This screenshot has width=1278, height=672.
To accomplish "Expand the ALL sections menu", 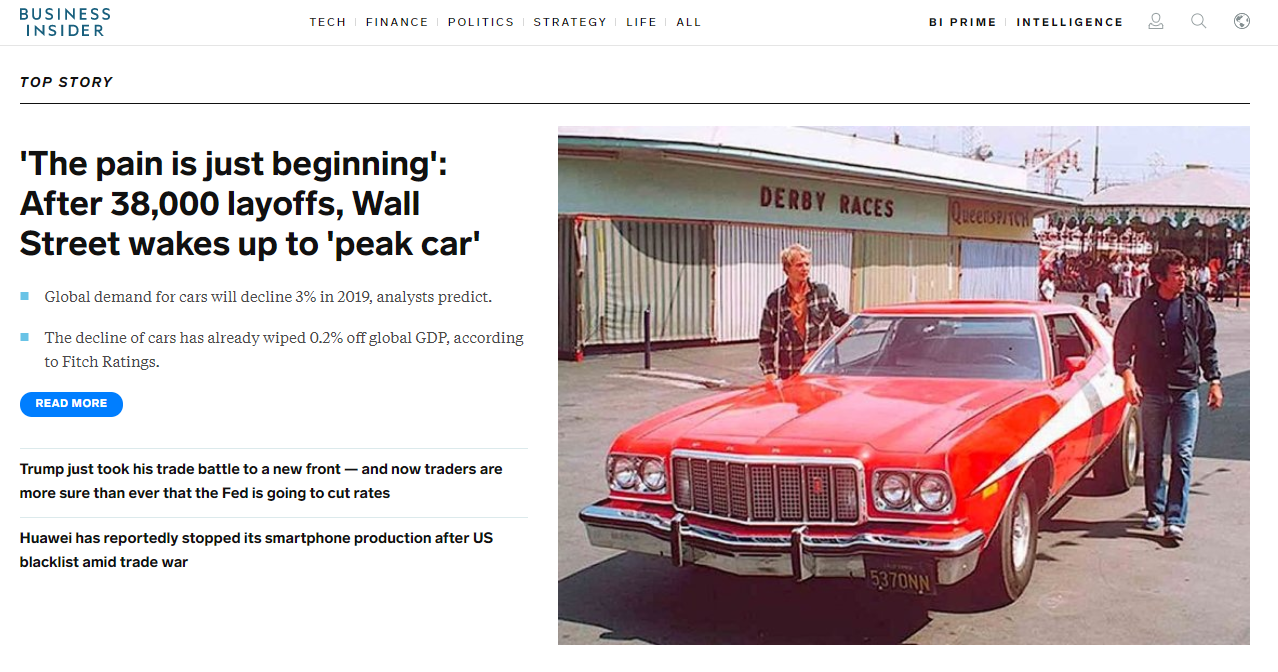I will 689,22.
